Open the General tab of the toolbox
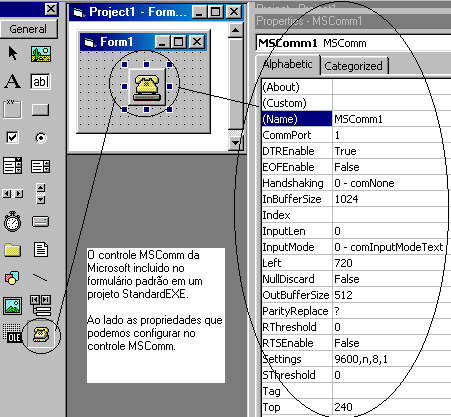Viewport: 451px width, 417px height. click(x=29, y=29)
